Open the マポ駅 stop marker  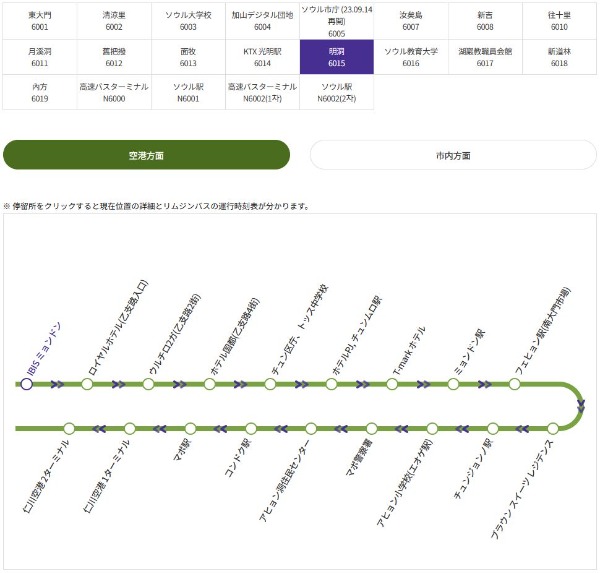(x=190, y=428)
